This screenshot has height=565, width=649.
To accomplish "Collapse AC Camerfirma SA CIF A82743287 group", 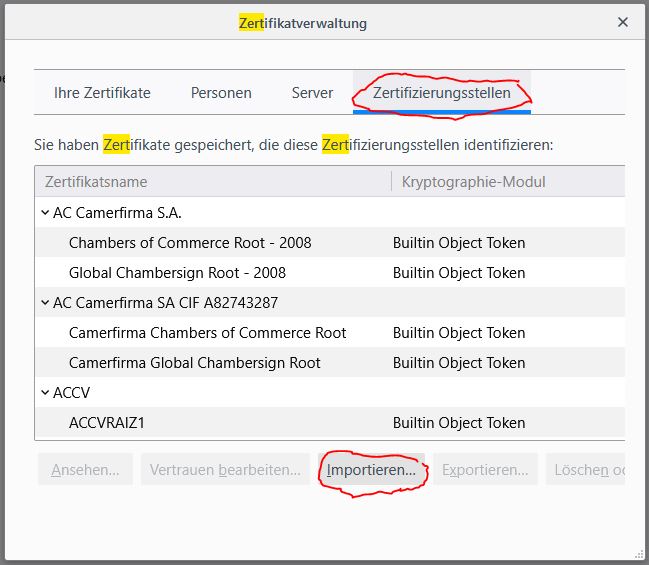I will coord(45,303).
